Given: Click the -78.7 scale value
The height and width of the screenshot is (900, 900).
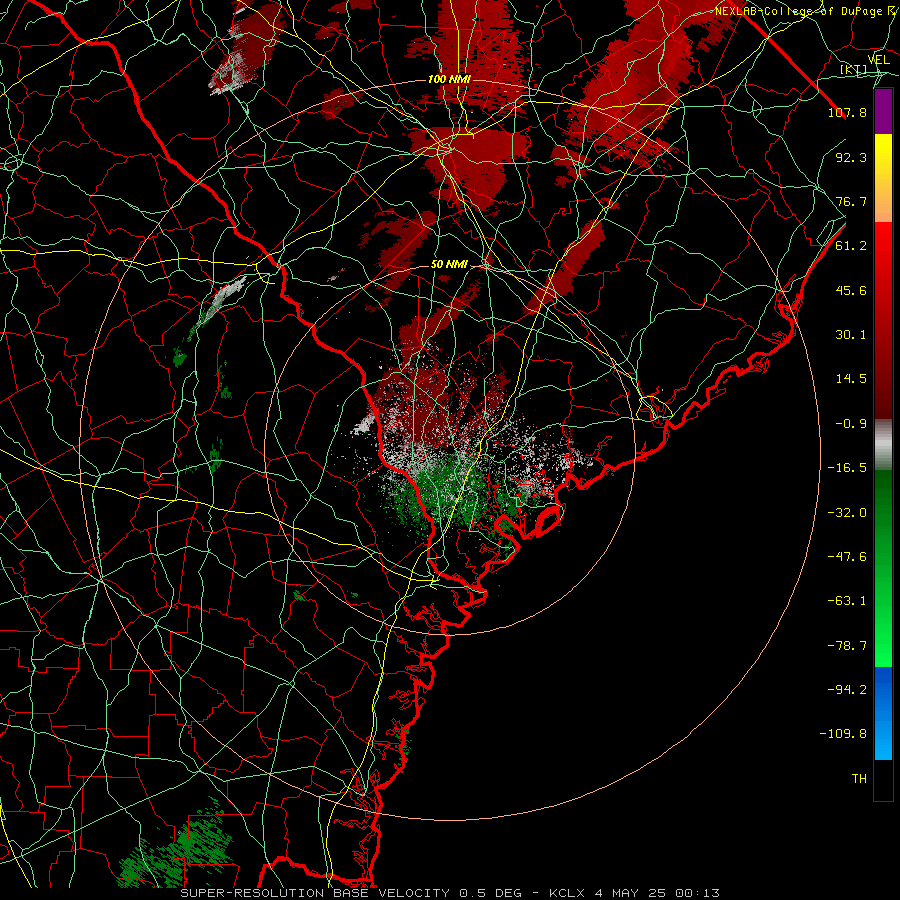Looking at the screenshot, I should click(847, 646).
